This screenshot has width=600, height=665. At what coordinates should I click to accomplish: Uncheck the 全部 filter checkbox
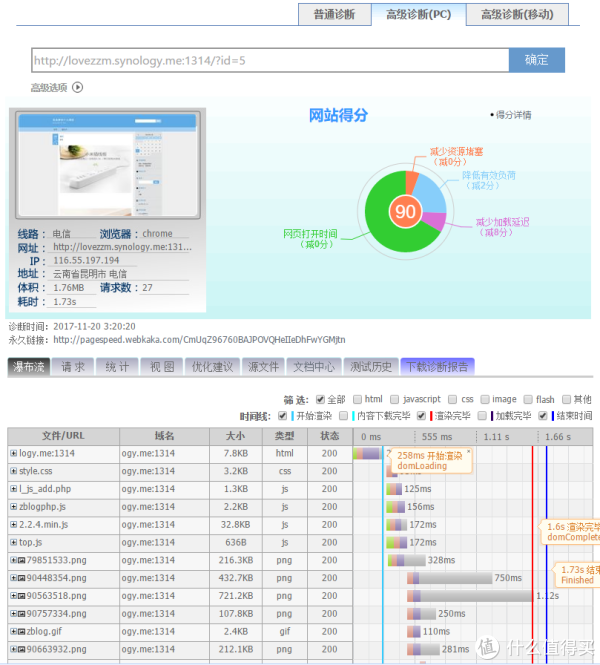click(321, 399)
